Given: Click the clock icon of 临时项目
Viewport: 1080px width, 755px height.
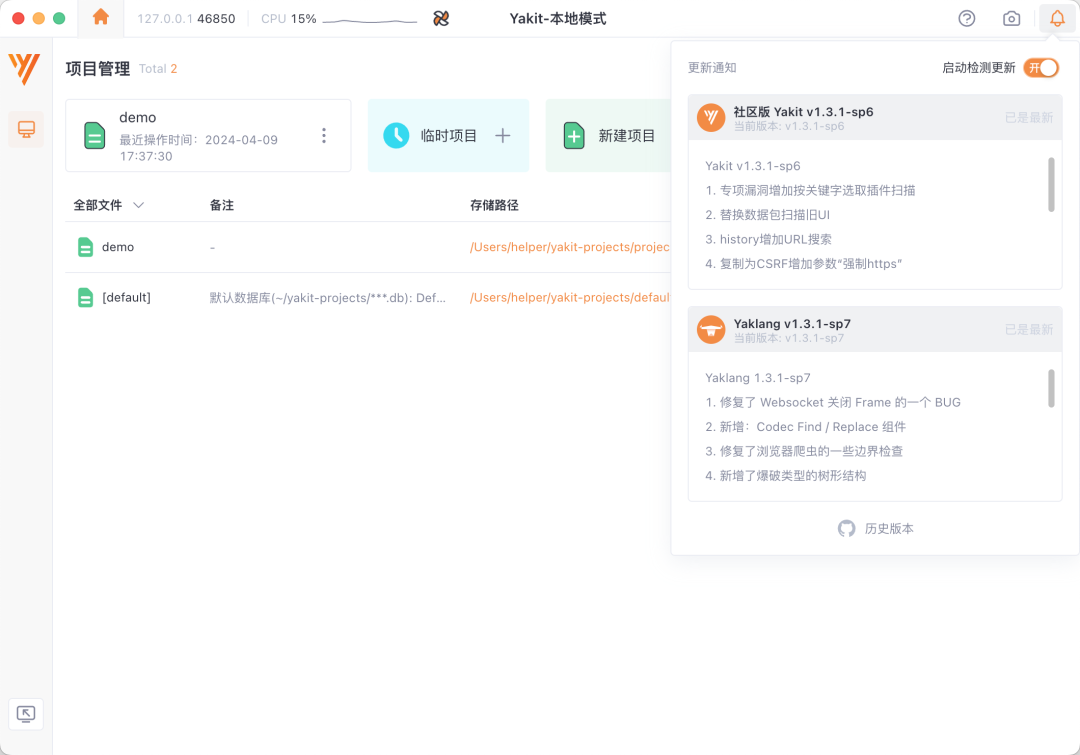Looking at the screenshot, I should [x=396, y=136].
